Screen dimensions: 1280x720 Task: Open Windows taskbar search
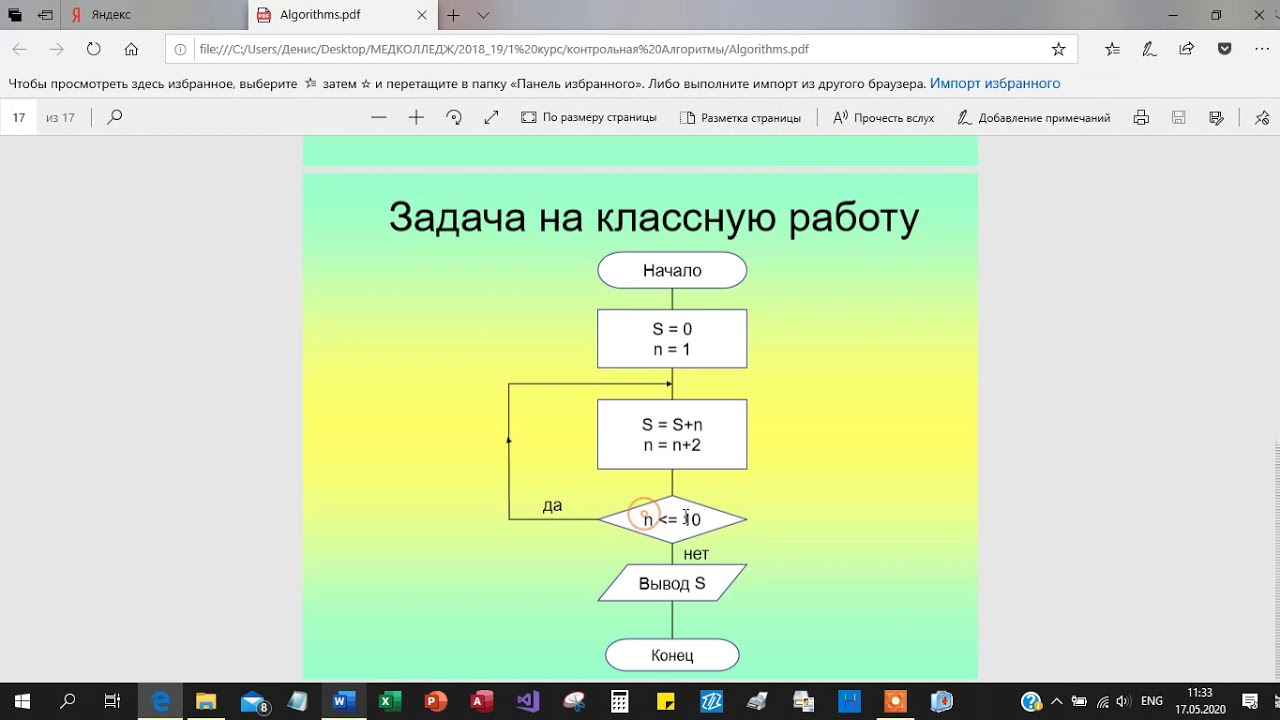pos(68,701)
